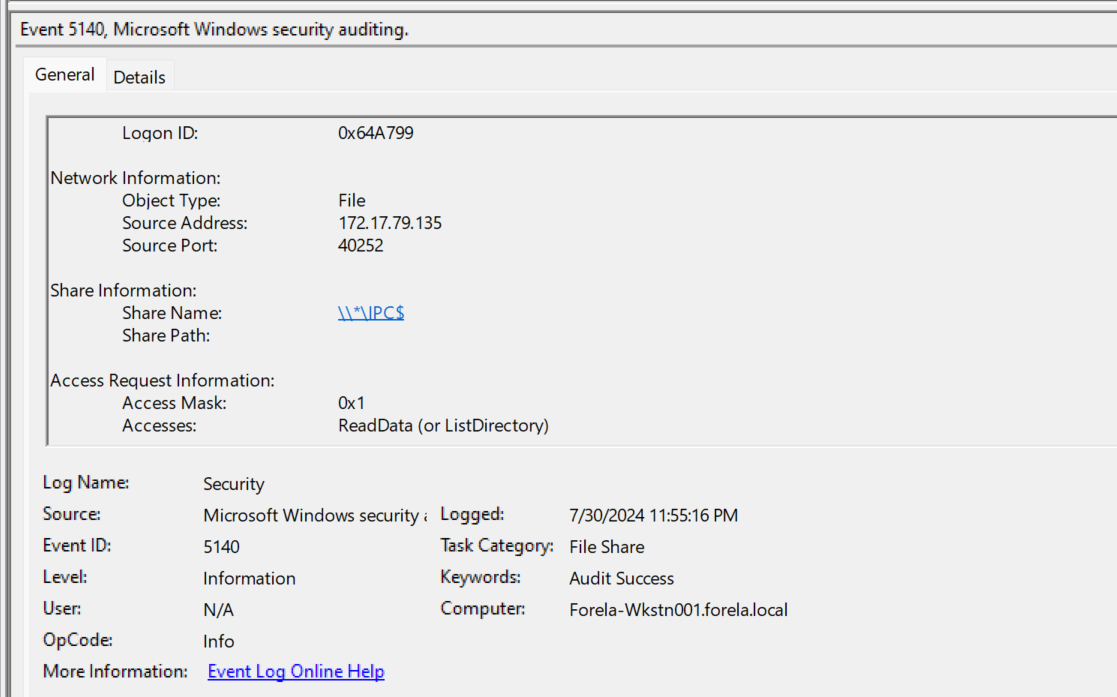
Task: Click the Keywords value Audit Success
Action: (x=621, y=578)
